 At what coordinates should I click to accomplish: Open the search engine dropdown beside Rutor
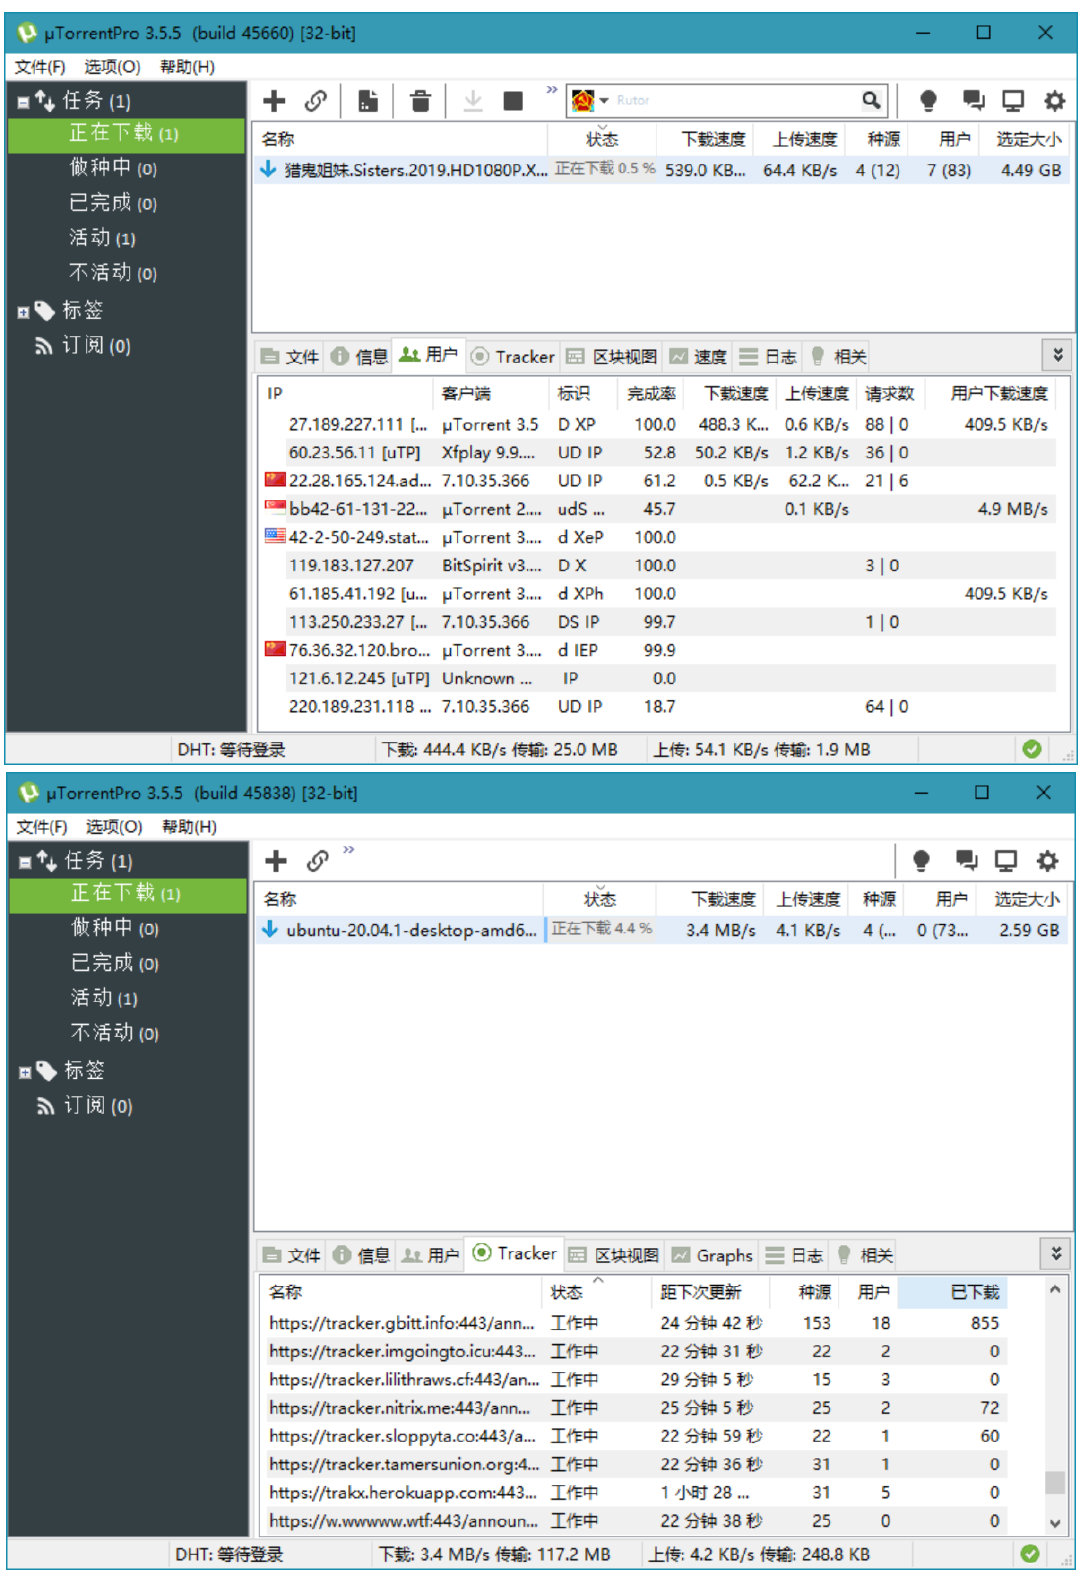point(604,101)
